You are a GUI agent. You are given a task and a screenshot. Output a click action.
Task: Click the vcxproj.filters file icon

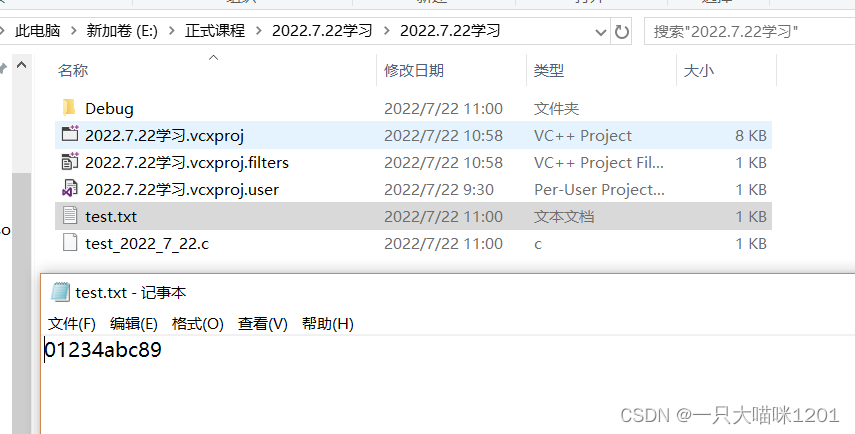(x=70, y=161)
